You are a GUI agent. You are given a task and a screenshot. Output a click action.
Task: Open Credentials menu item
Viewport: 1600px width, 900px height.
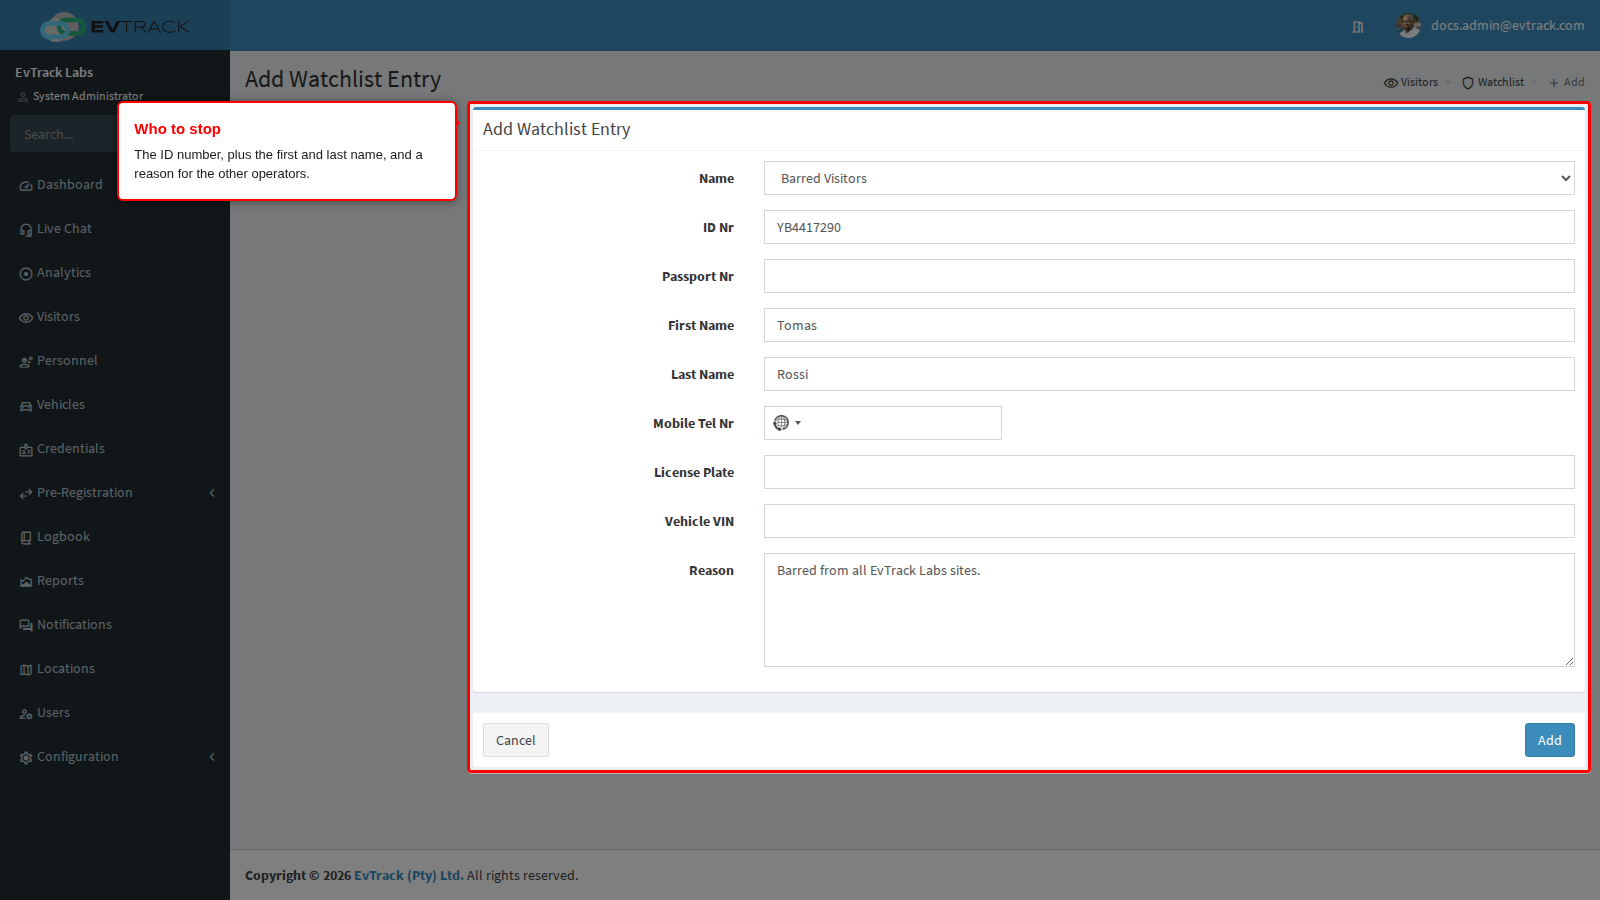pos(71,449)
